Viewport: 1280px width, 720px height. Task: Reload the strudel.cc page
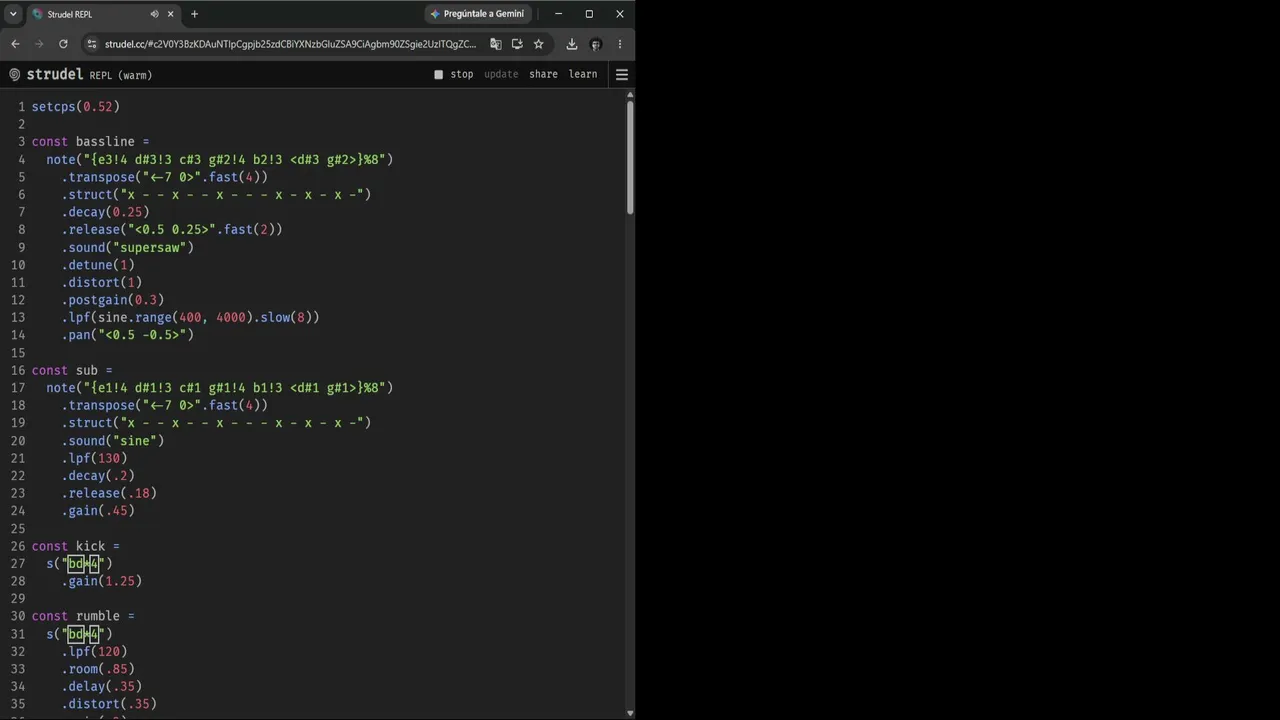pyautogui.click(x=63, y=44)
